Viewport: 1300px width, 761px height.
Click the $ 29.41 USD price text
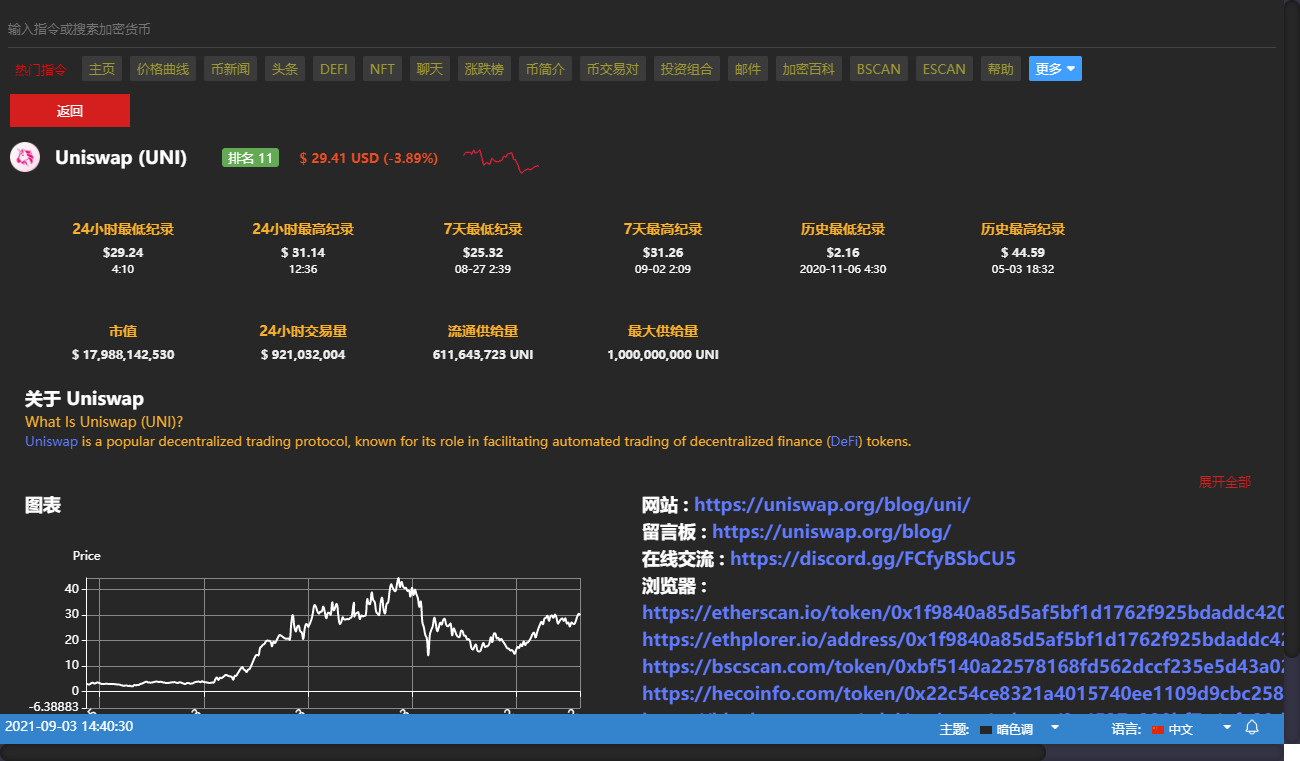[368, 158]
